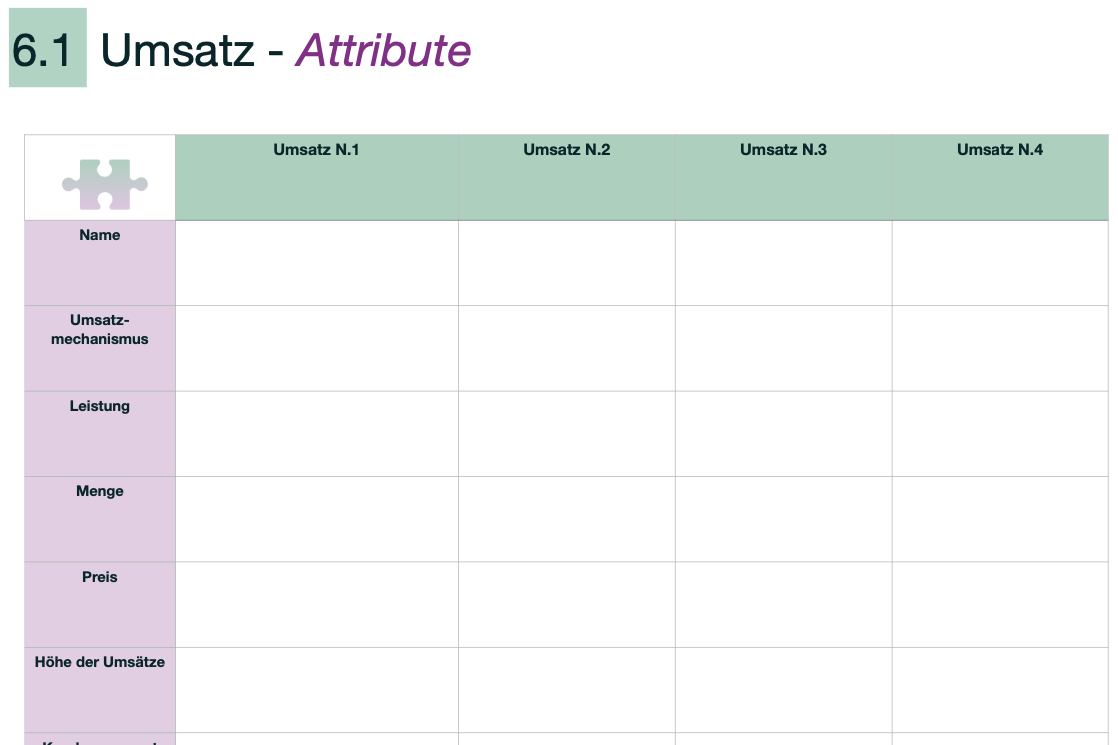This screenshot has height=745, width=1118.
Task: Click the Höhe der Umsätze row label
Action: click(x=100, y=662)
